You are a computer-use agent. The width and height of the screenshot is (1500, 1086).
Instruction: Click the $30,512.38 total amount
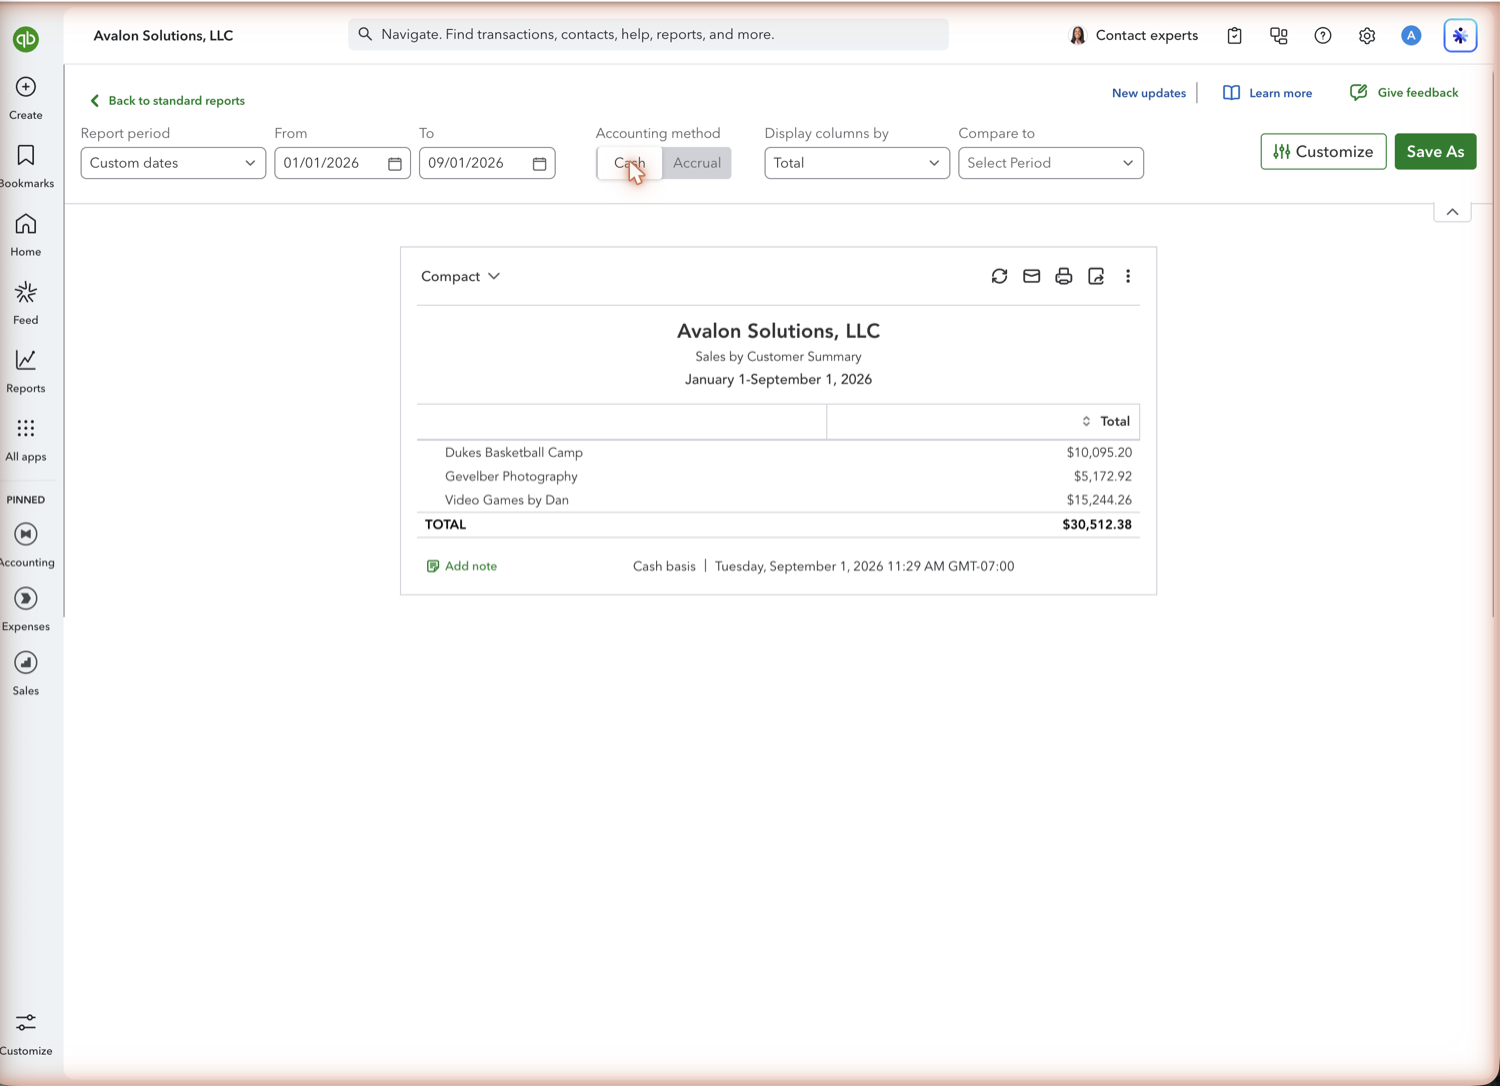pyautogui.click(x=1097, y=524)
